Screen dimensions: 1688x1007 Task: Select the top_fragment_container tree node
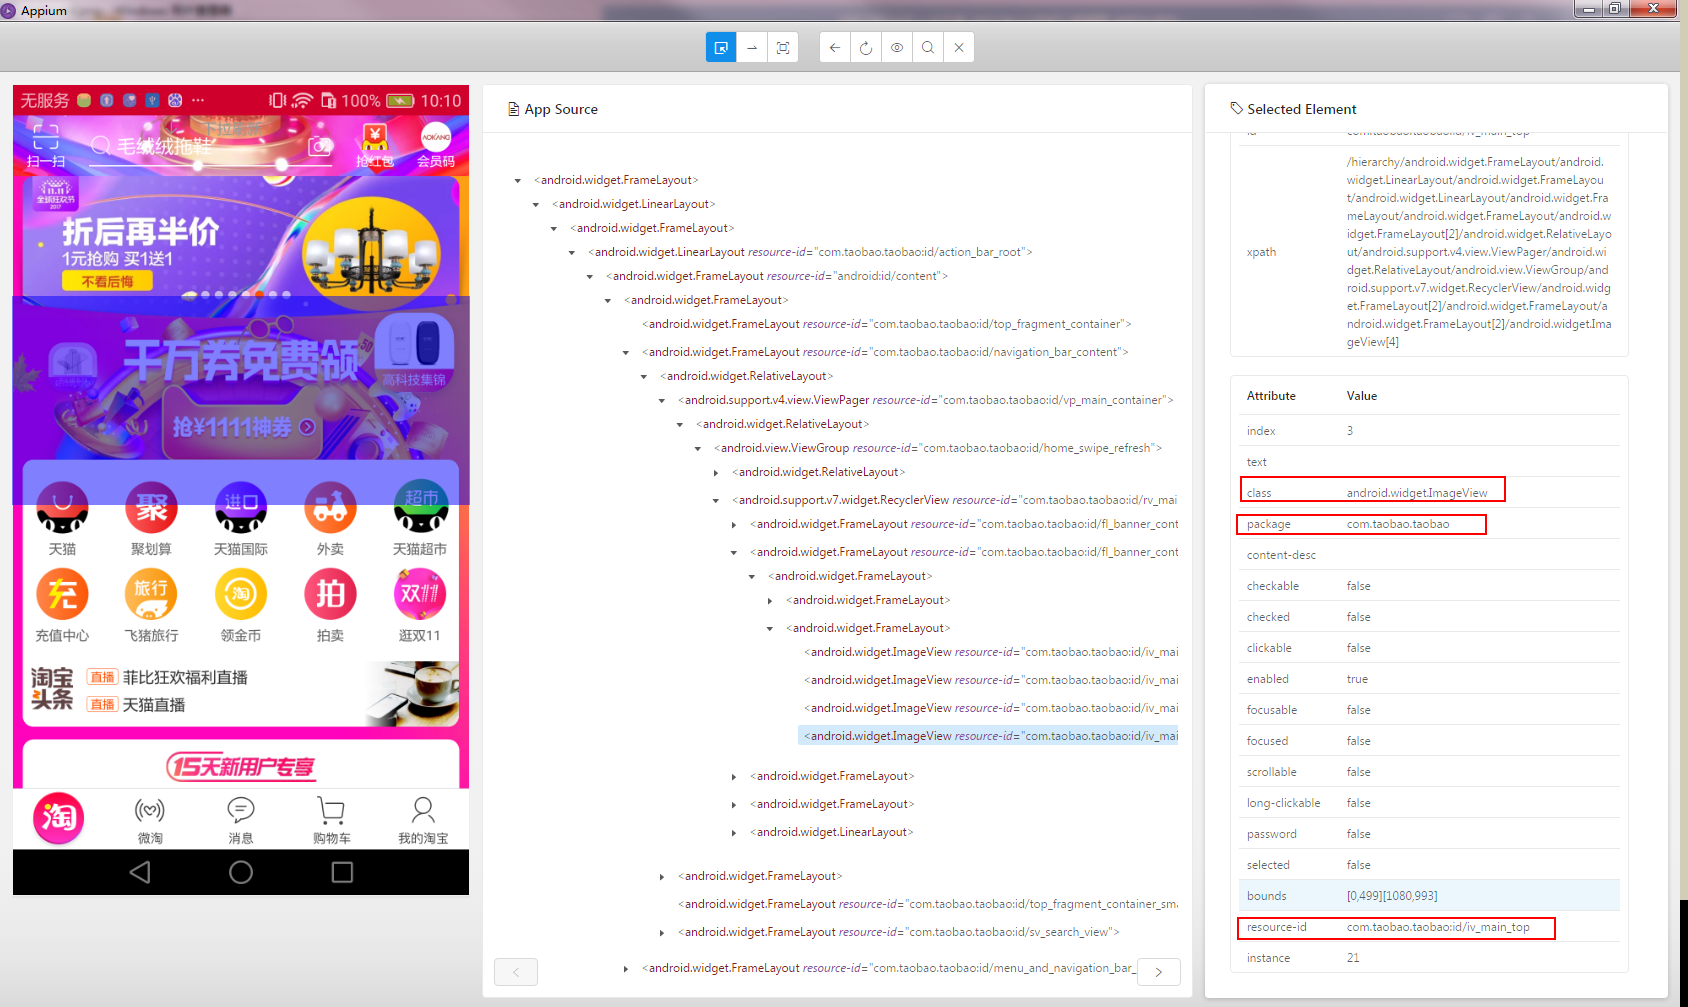[887, 324]
